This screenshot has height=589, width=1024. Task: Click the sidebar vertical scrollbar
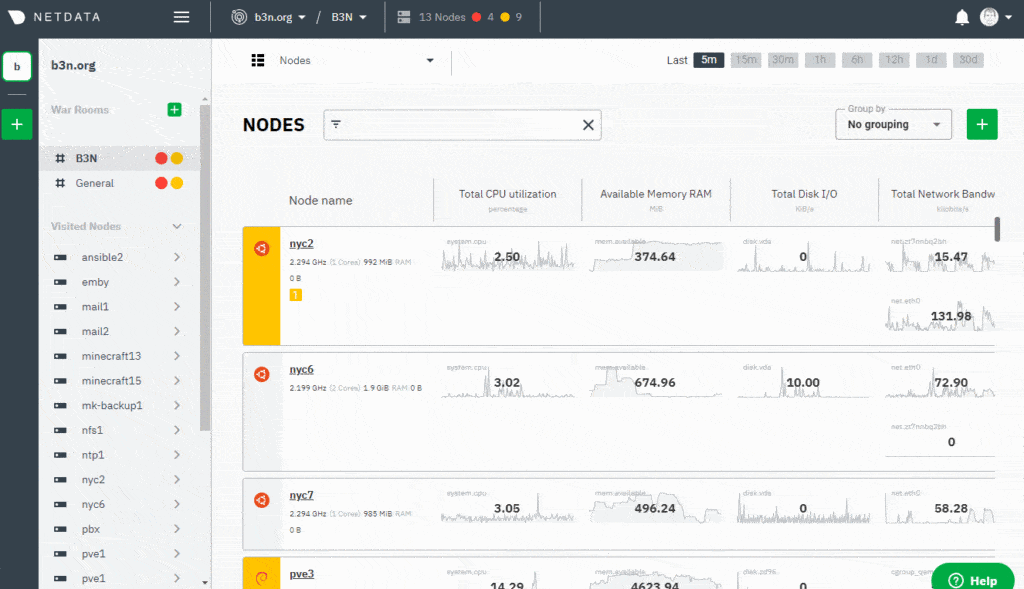pos(205,268)
